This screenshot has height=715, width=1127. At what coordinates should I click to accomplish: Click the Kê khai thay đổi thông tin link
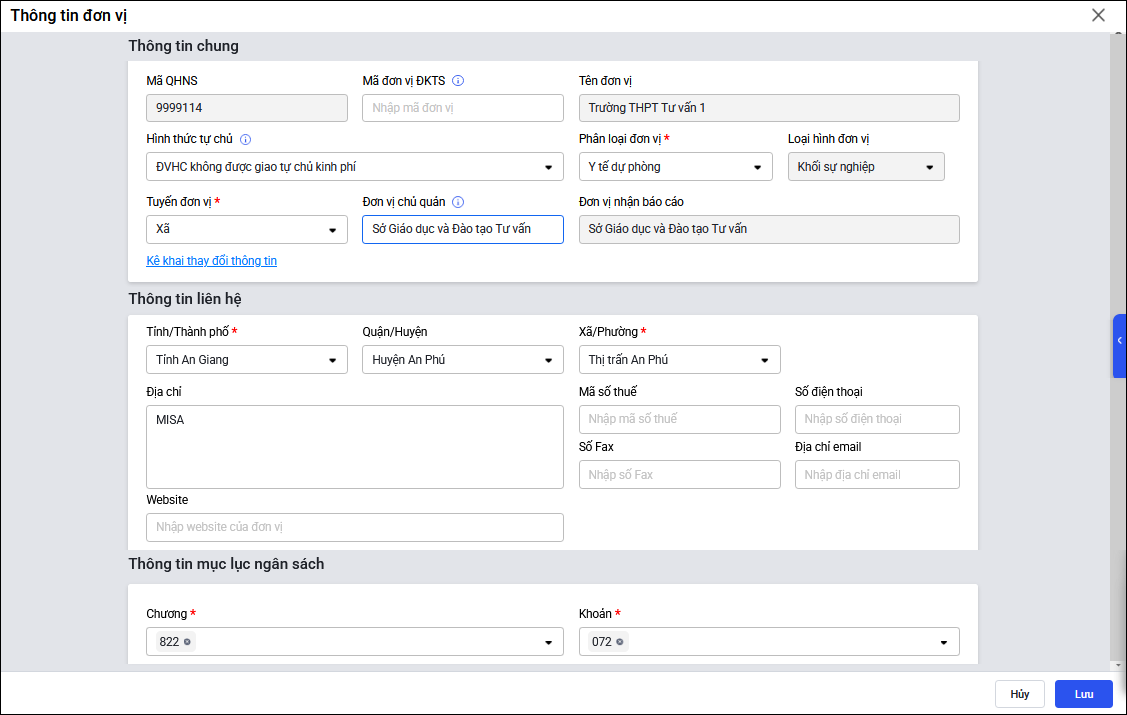tap(212, 261)
